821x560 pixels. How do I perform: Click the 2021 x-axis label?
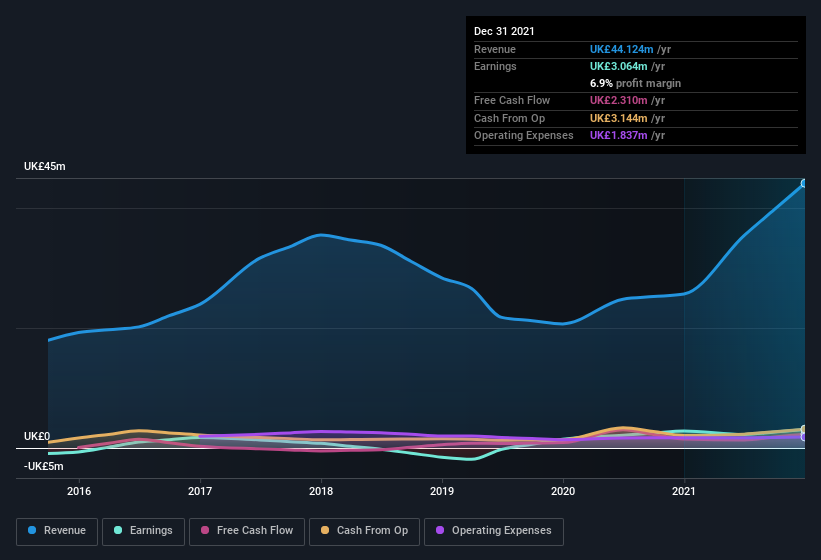click(684, 491)
